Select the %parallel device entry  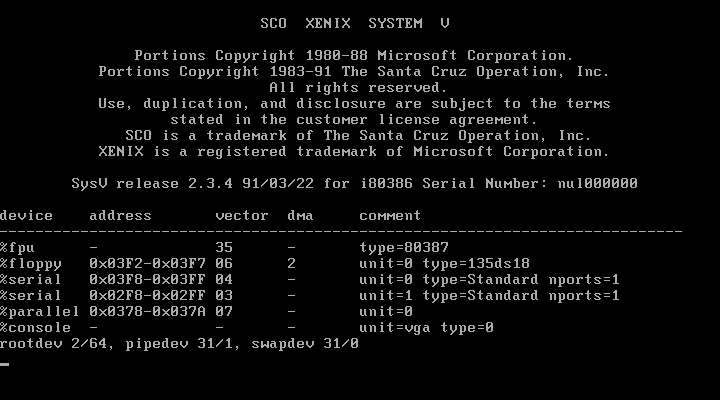coord(39,312)
